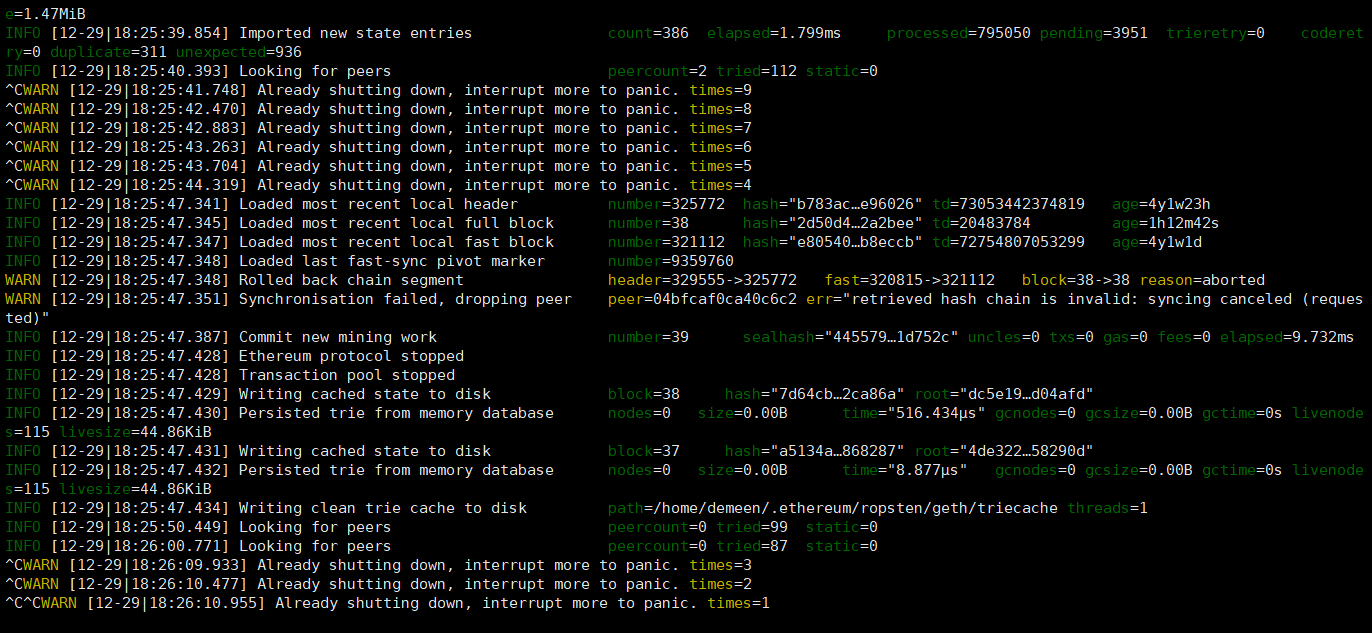Click the 'times=8' warning counter
This screenshot has height=633, width=1372.
click(720, 109)
